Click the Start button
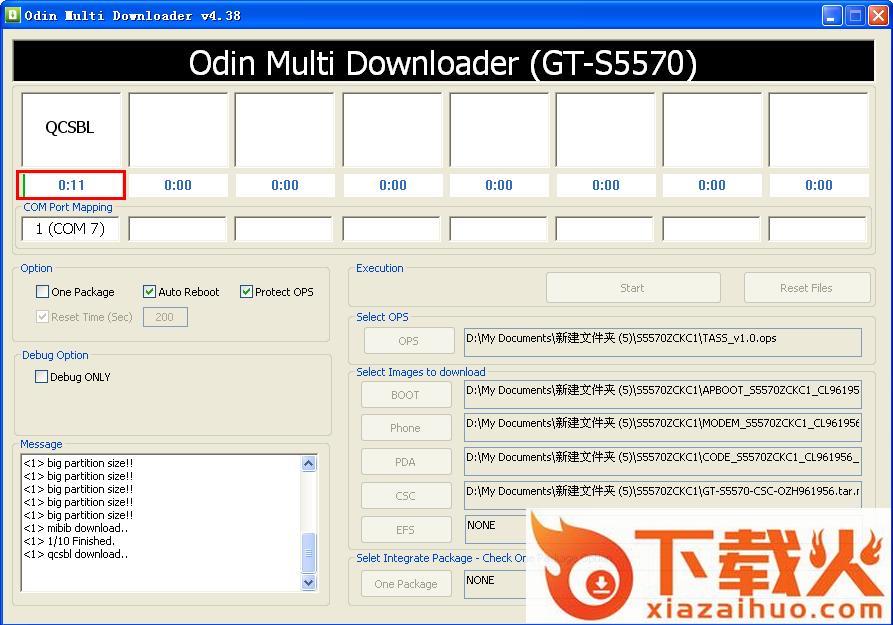This screenshot has height=625, width=893. click(x=632, y=288)
